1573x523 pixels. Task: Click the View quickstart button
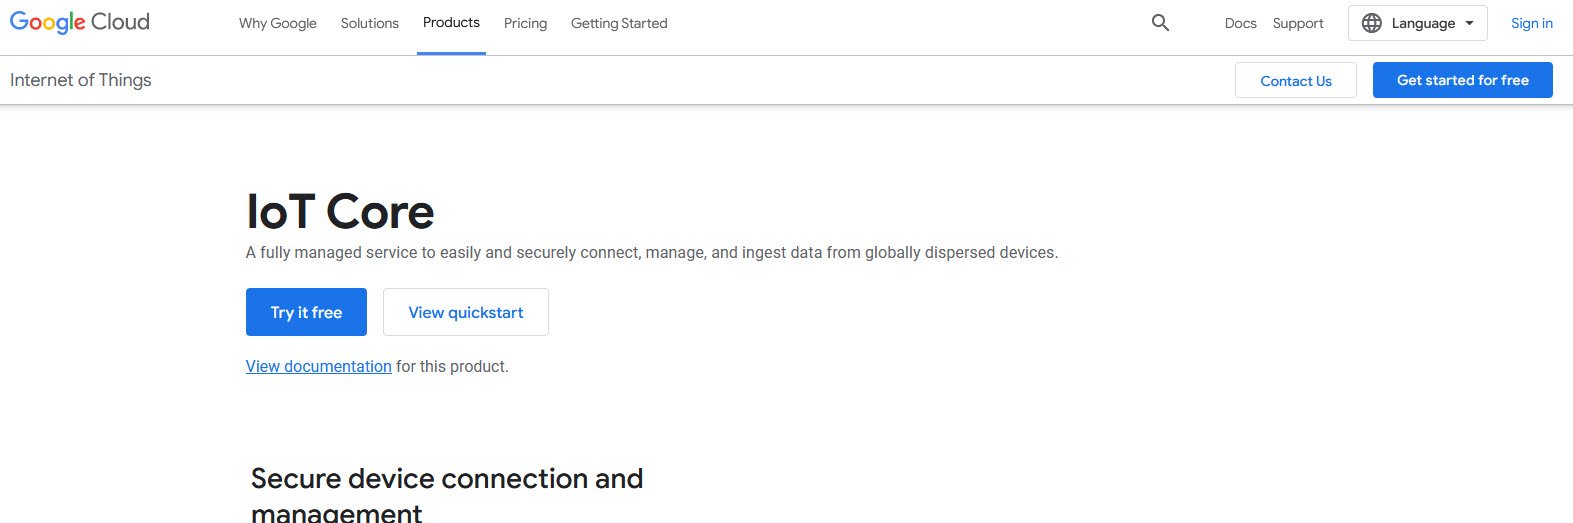tap(466, 312)
